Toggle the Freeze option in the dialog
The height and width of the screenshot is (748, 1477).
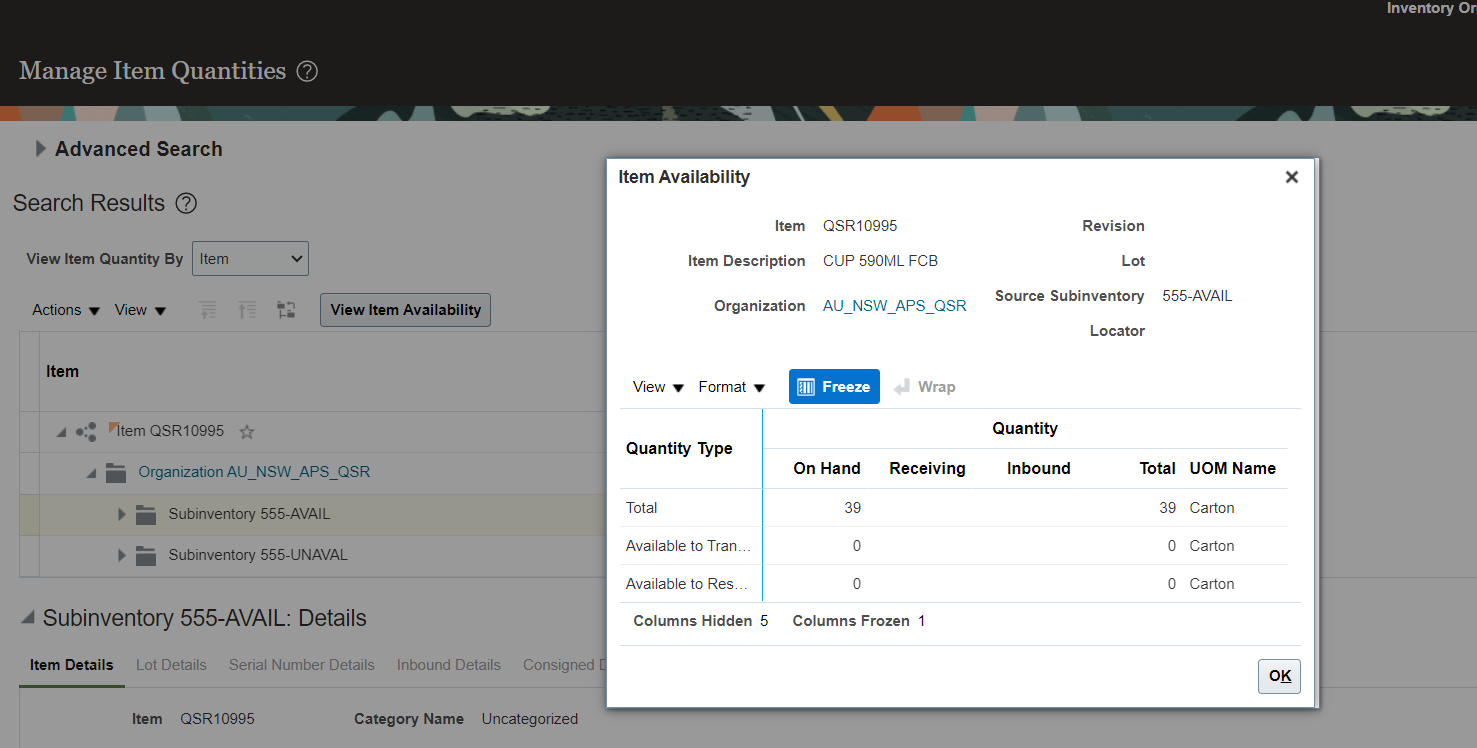(x=834, y=386)
